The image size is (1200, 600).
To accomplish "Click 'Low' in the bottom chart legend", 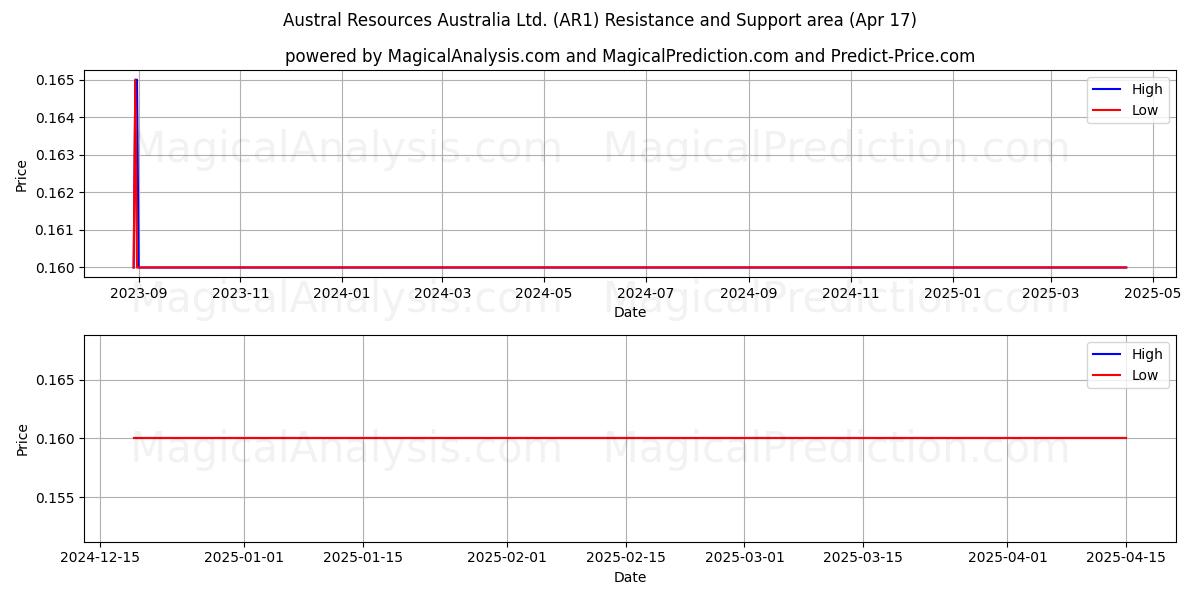I will point(1145,375).
